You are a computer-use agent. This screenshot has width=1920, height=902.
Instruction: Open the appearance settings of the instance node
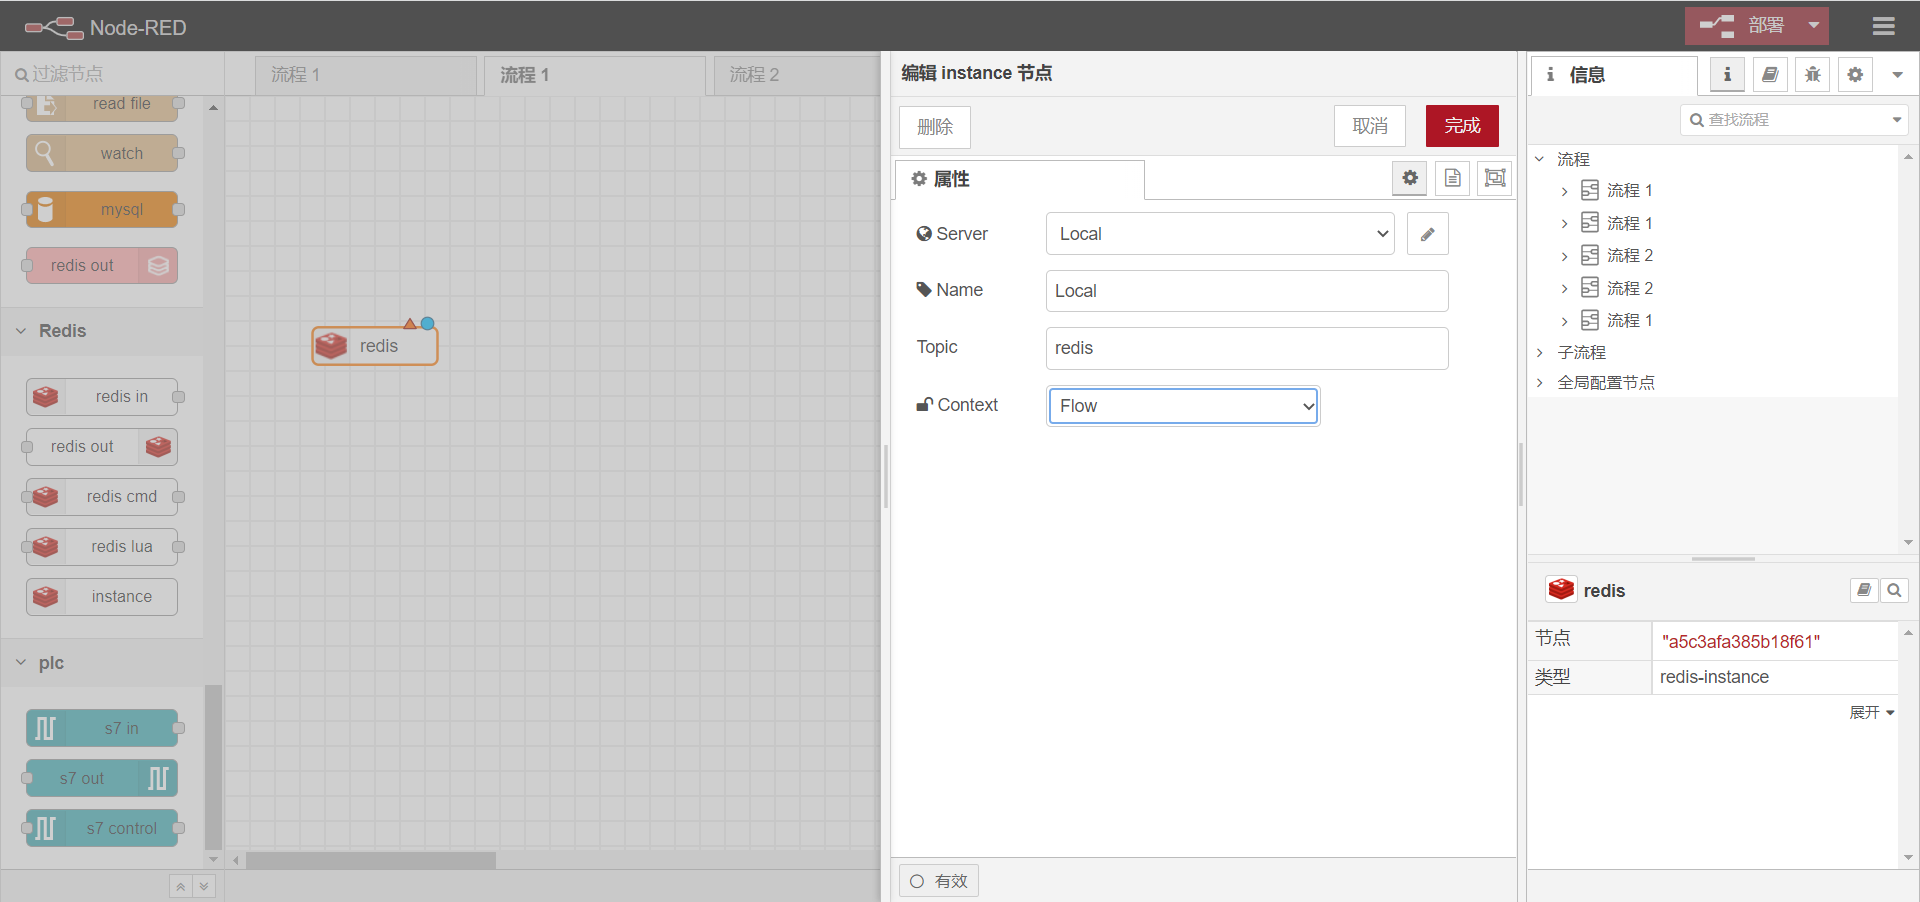[1495, 178]
